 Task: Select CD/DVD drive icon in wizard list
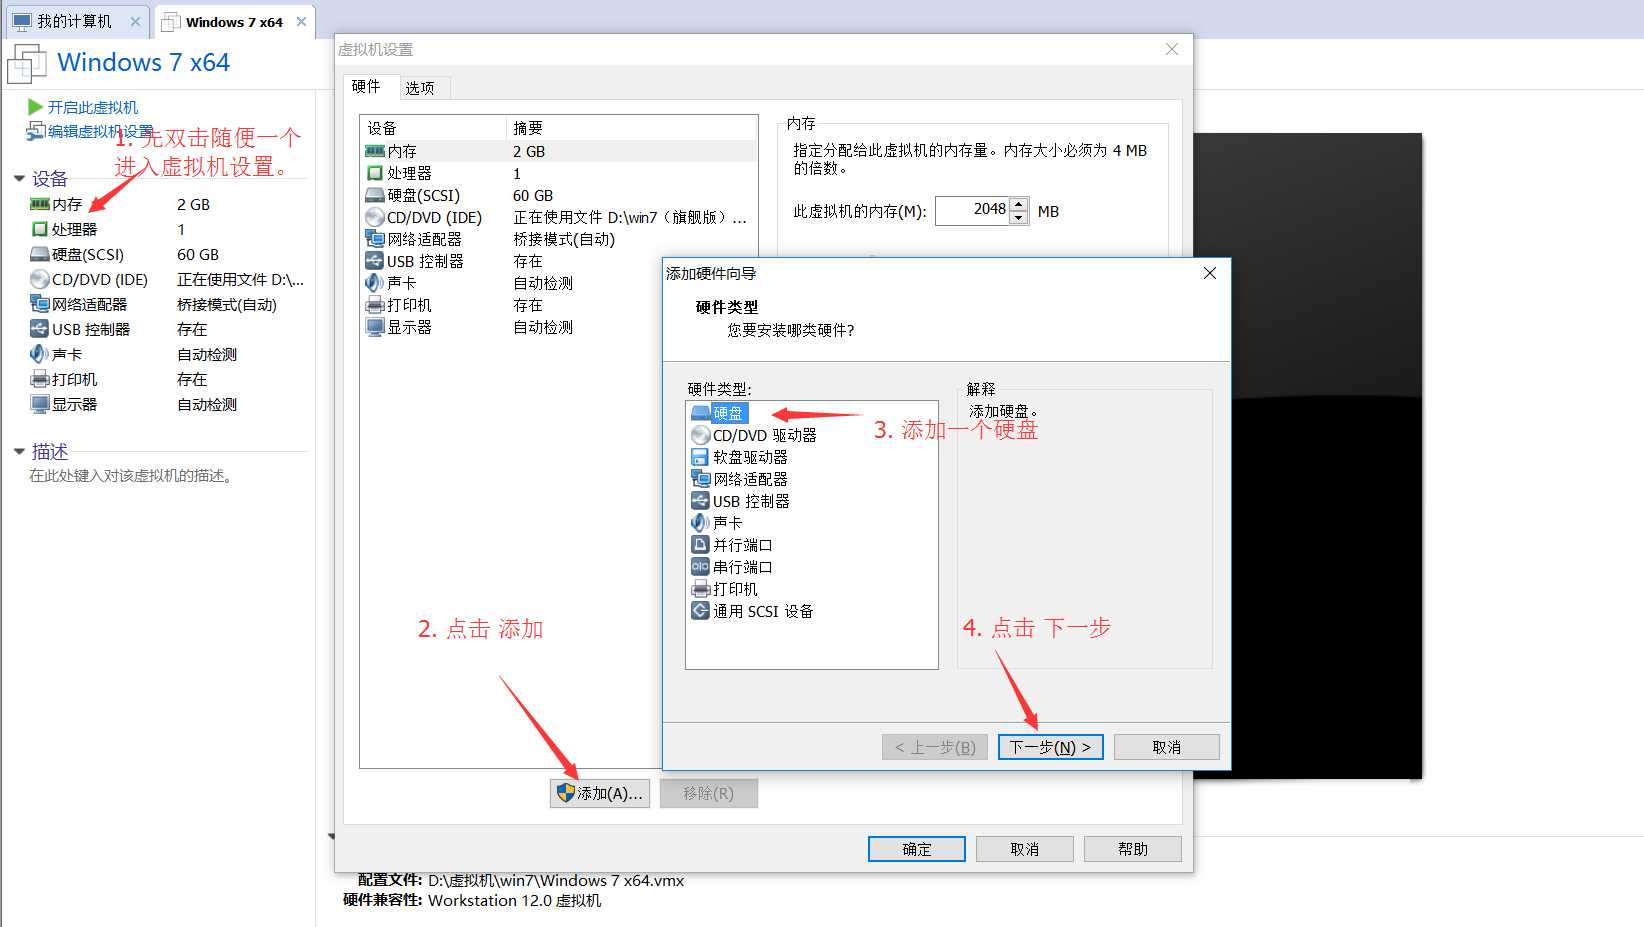point(700,435)
